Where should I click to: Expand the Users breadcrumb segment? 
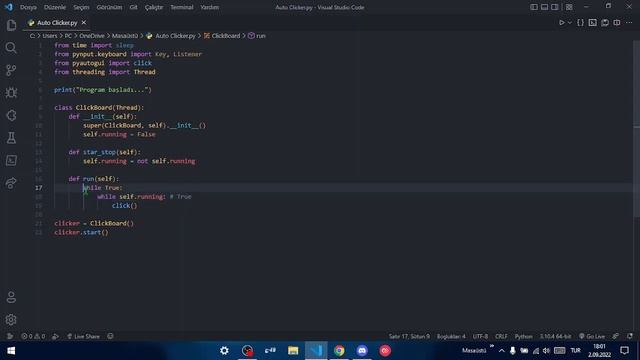pos(50,36)
